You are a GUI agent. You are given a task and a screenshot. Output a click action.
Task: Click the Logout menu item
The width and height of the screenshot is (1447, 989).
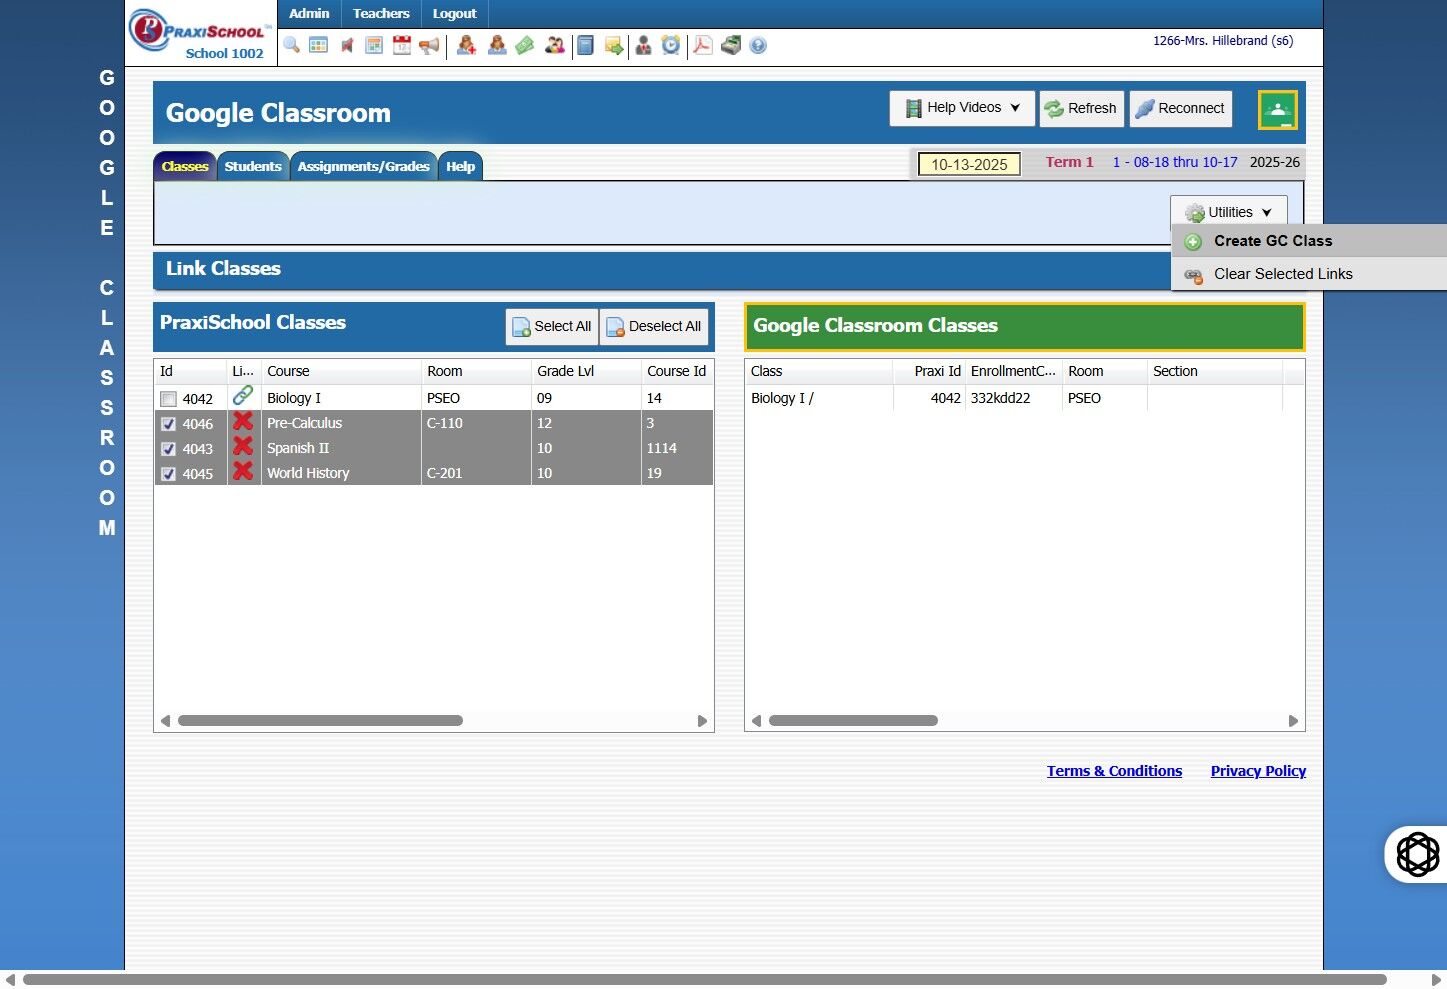tap(454, 13)
